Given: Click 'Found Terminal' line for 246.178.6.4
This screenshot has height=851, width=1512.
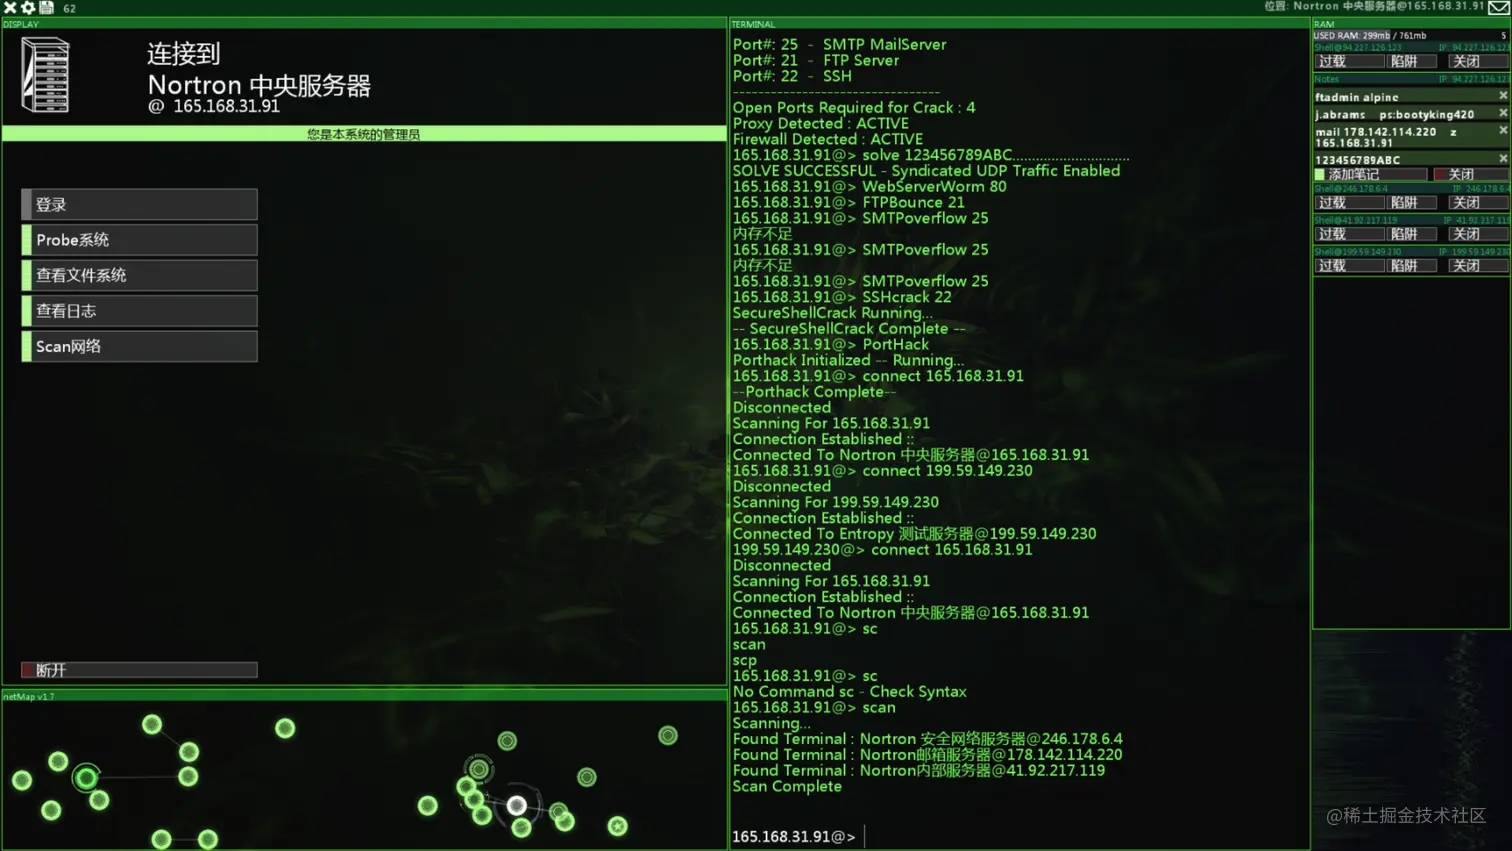Looking at the screenshot, I should (927, 739).
